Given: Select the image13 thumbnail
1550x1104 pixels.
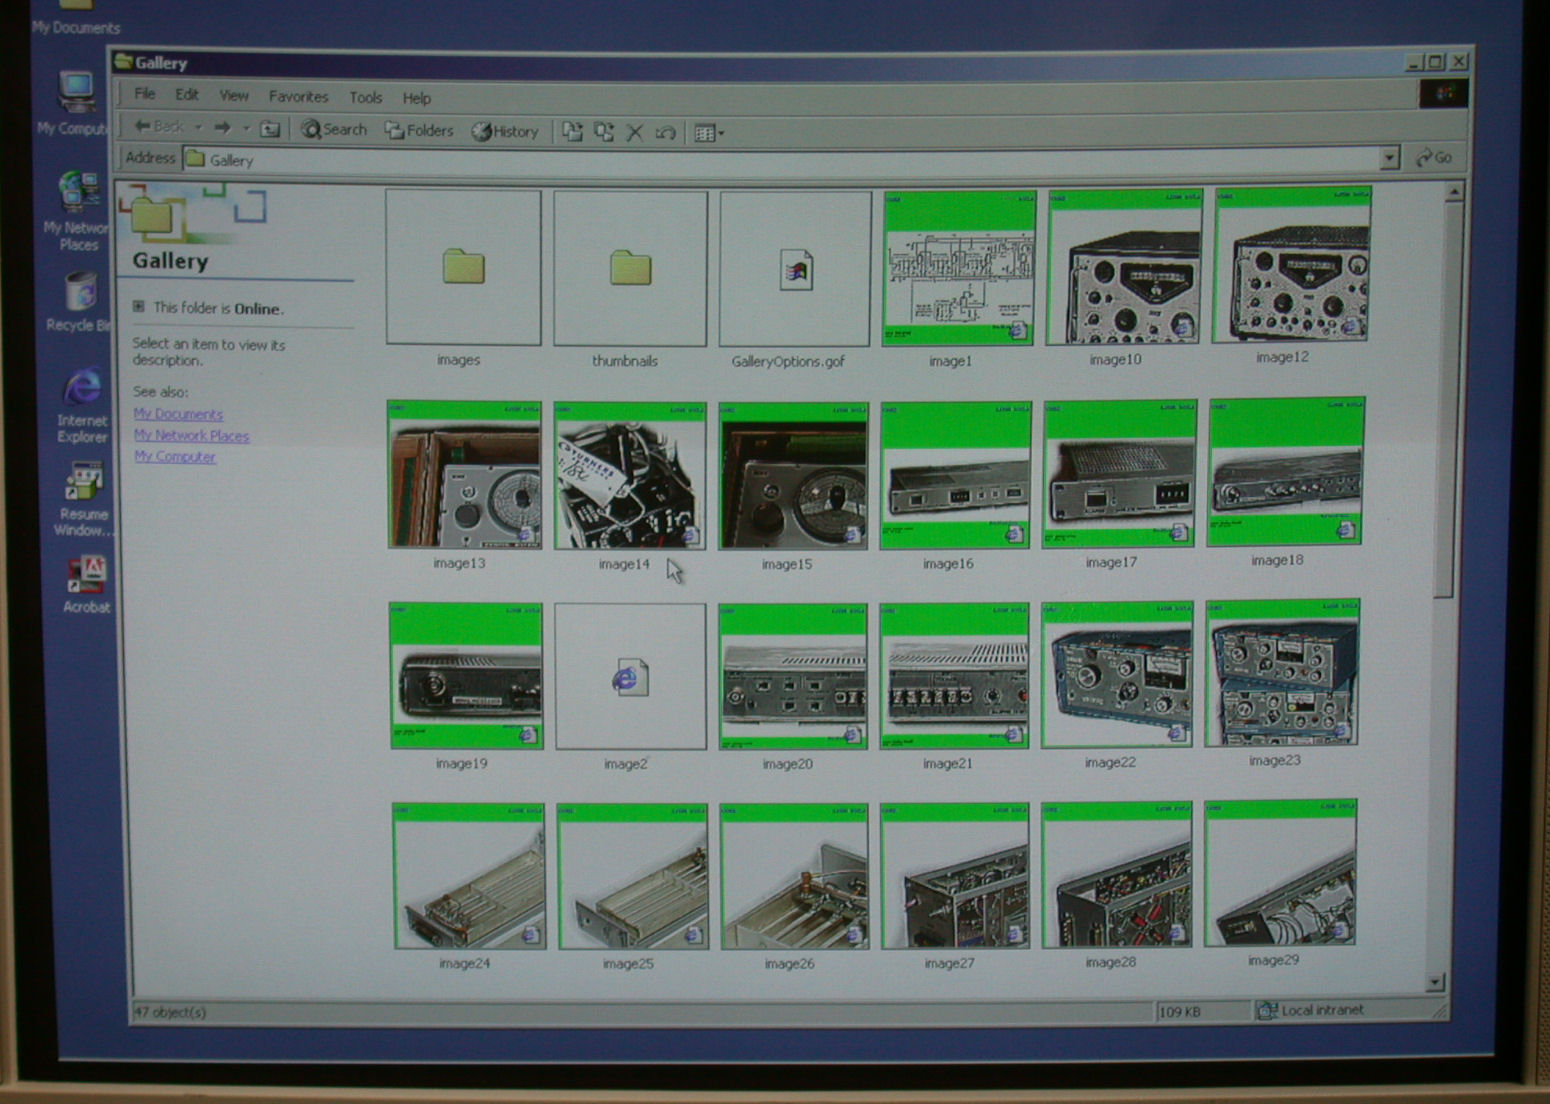Looking at the screenshot, I should (464, 475).
